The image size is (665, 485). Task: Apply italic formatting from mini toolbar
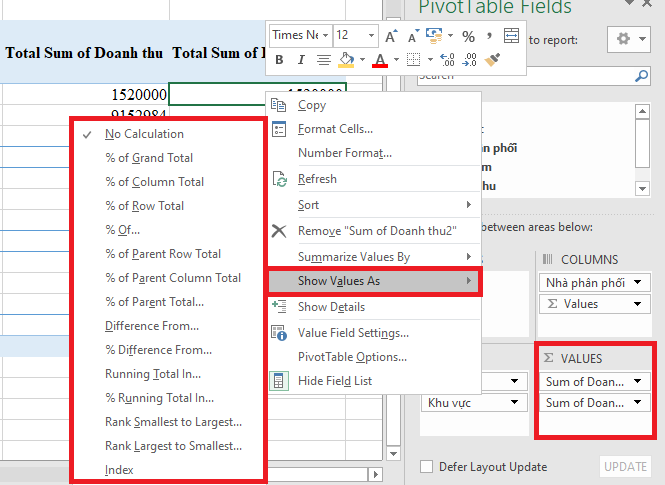(x=300, y=60)
